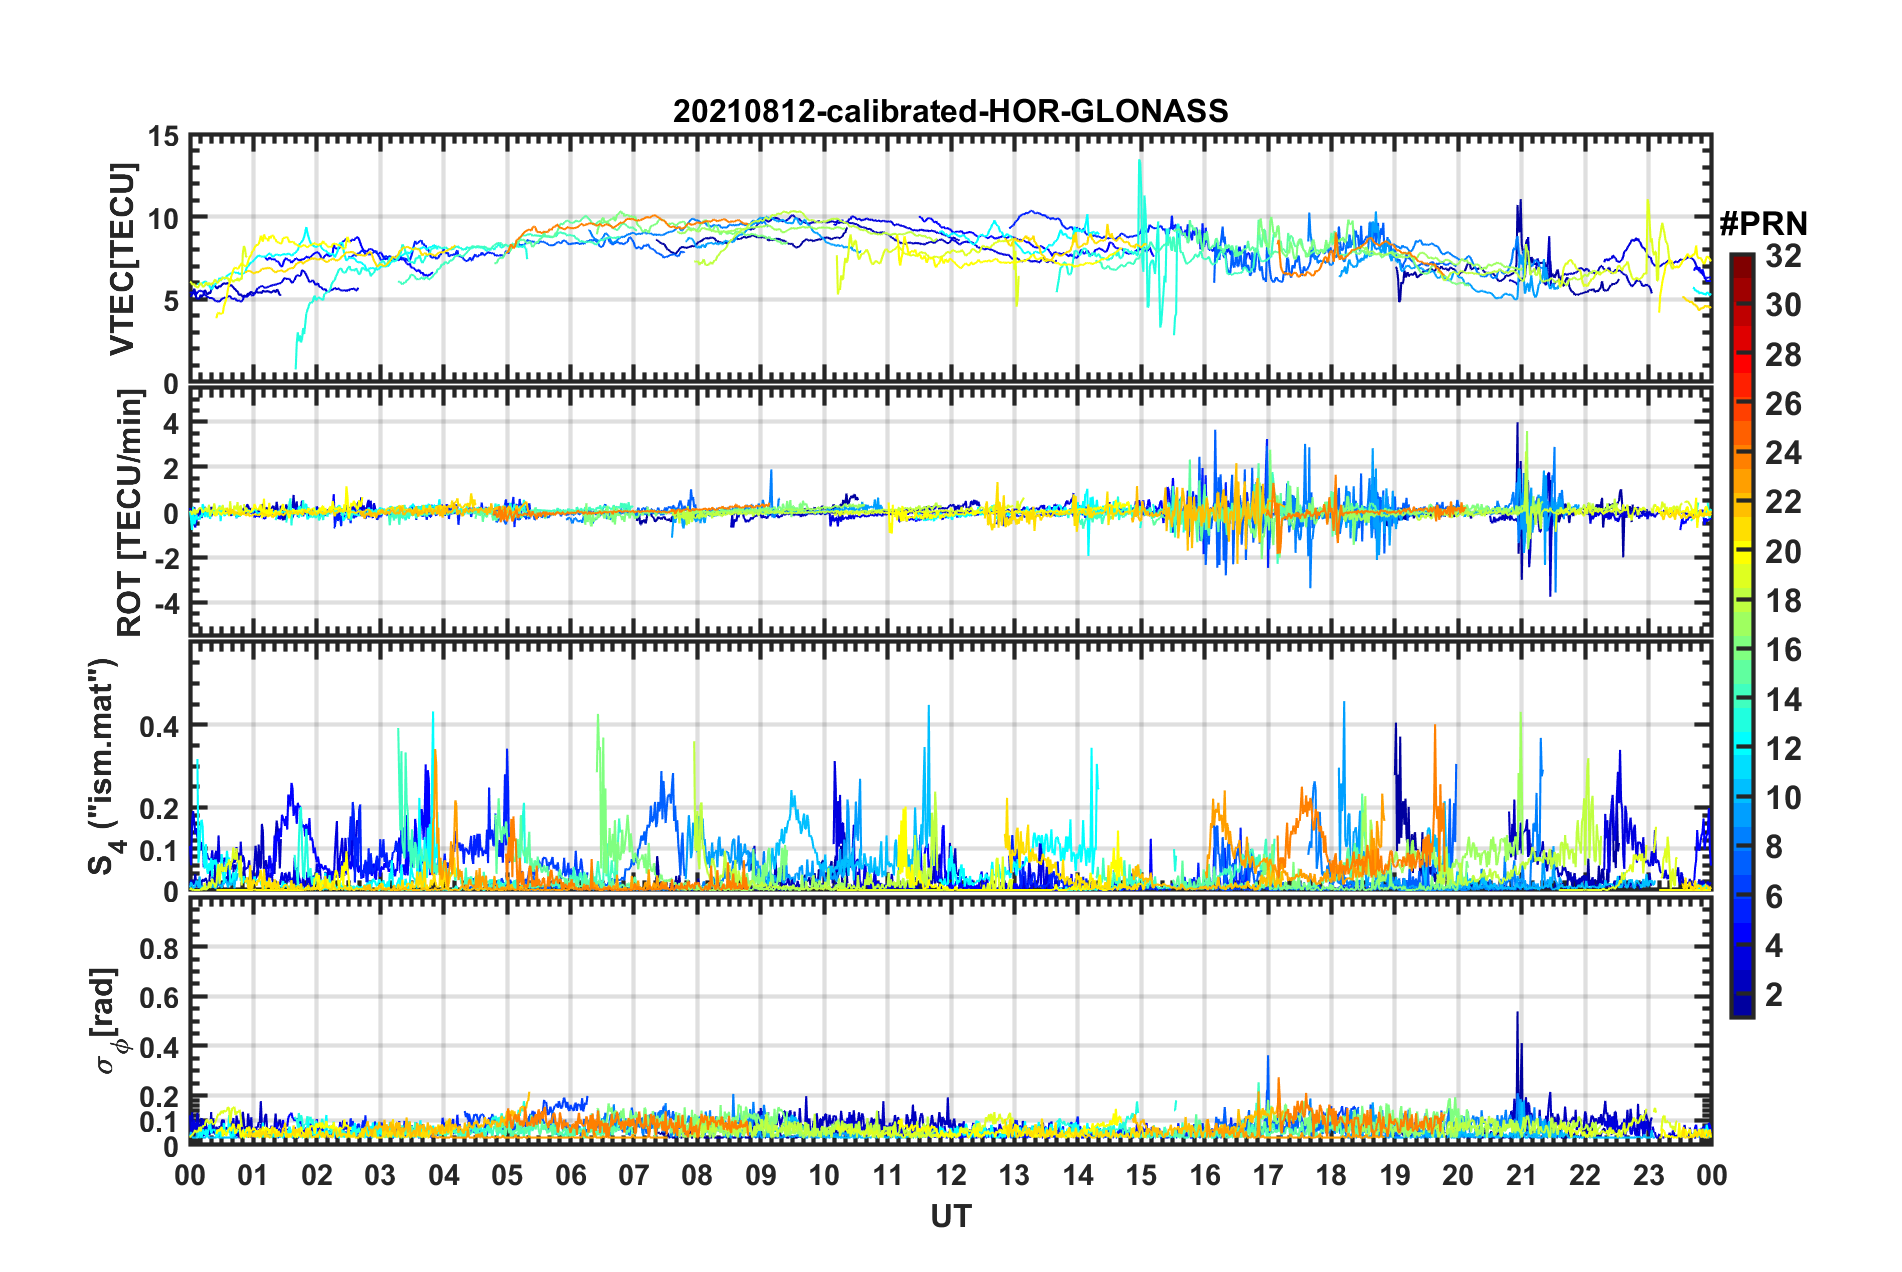Click the UT axis hour label 06

coord(571,1175)
